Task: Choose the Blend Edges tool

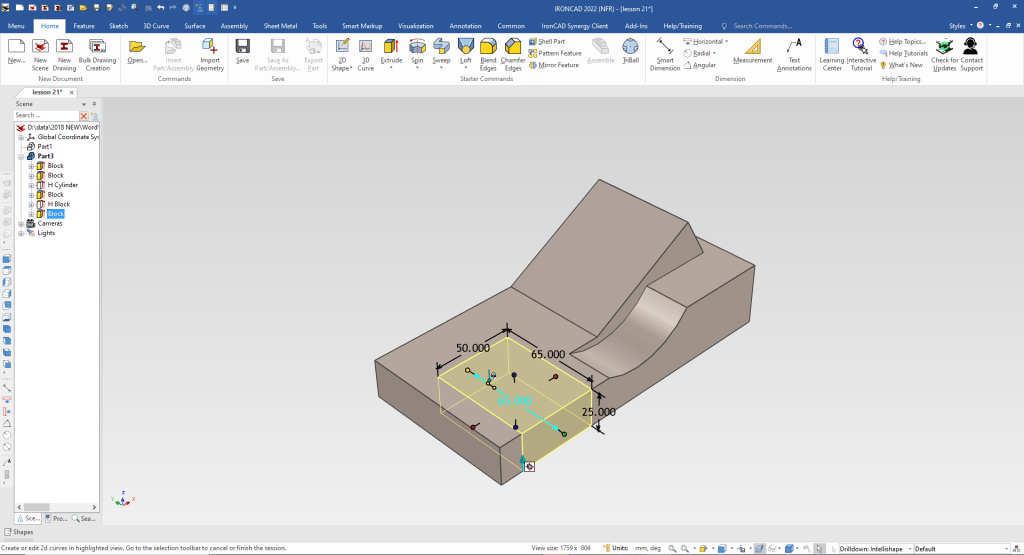Action: tap(488, 47)
